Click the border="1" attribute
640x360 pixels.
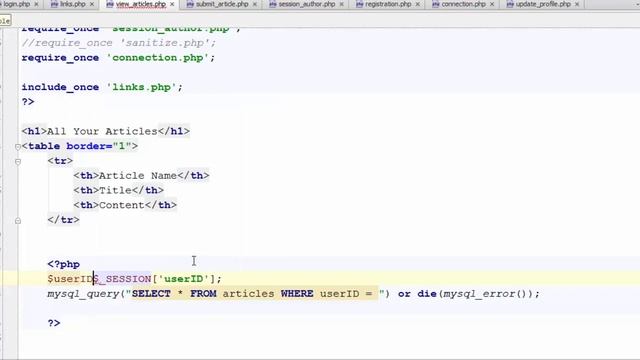(x=98, y=146)
